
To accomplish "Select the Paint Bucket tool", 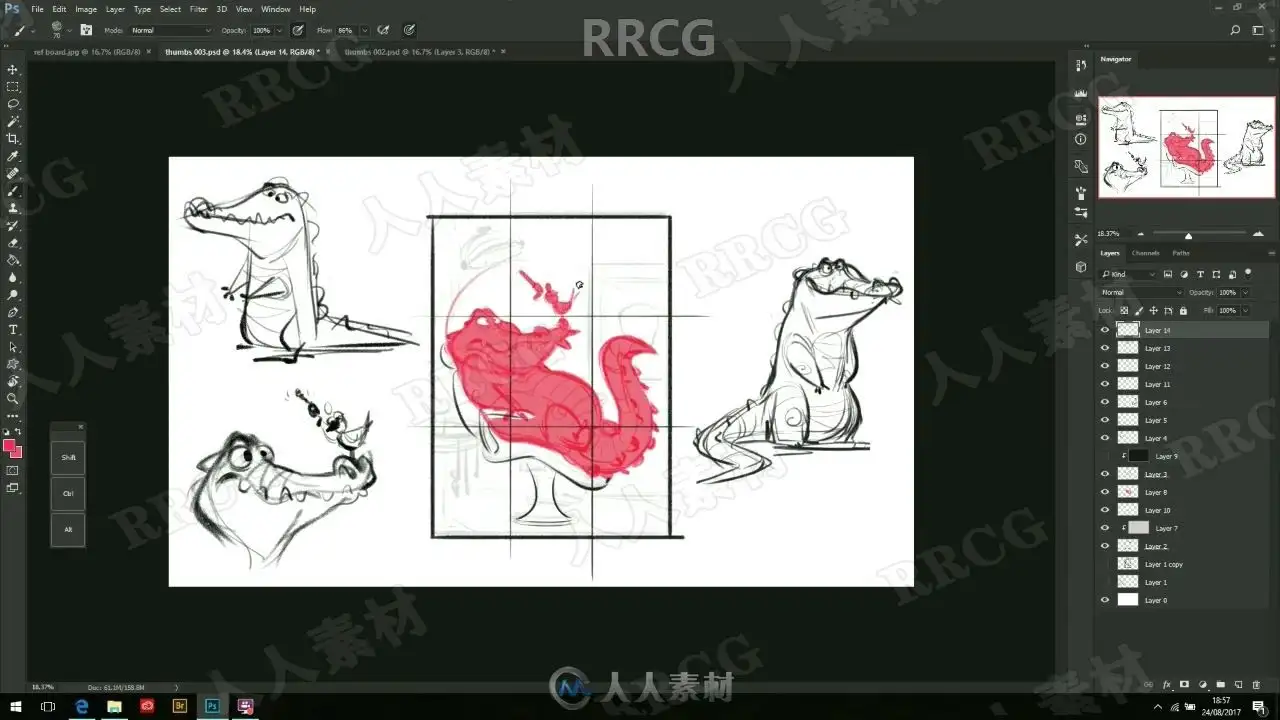I will coord(13,260).
